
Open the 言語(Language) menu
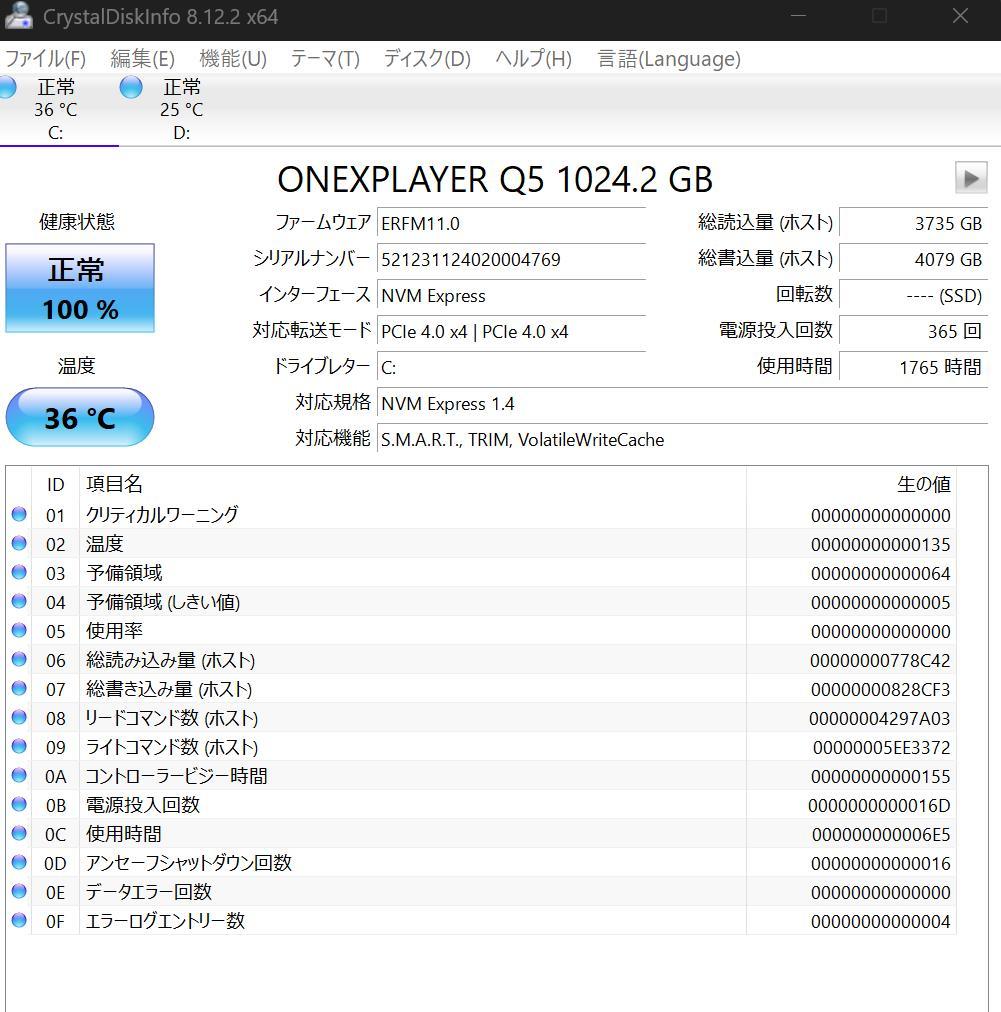pos(668,59)
